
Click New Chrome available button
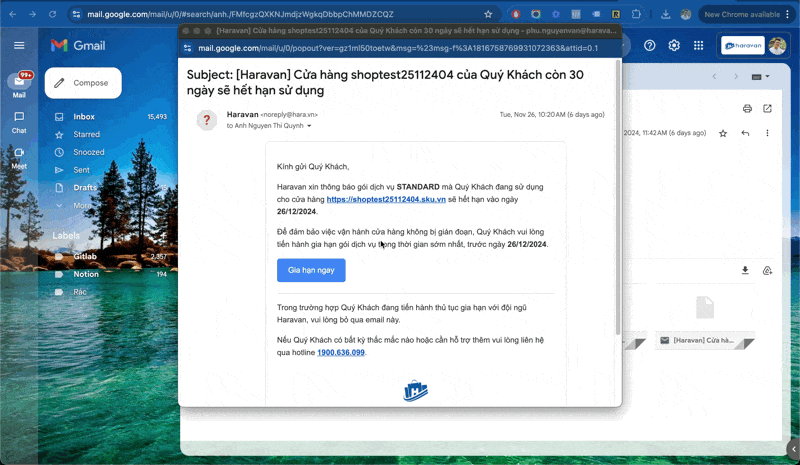pyautogui.click(x=742, y=14)
